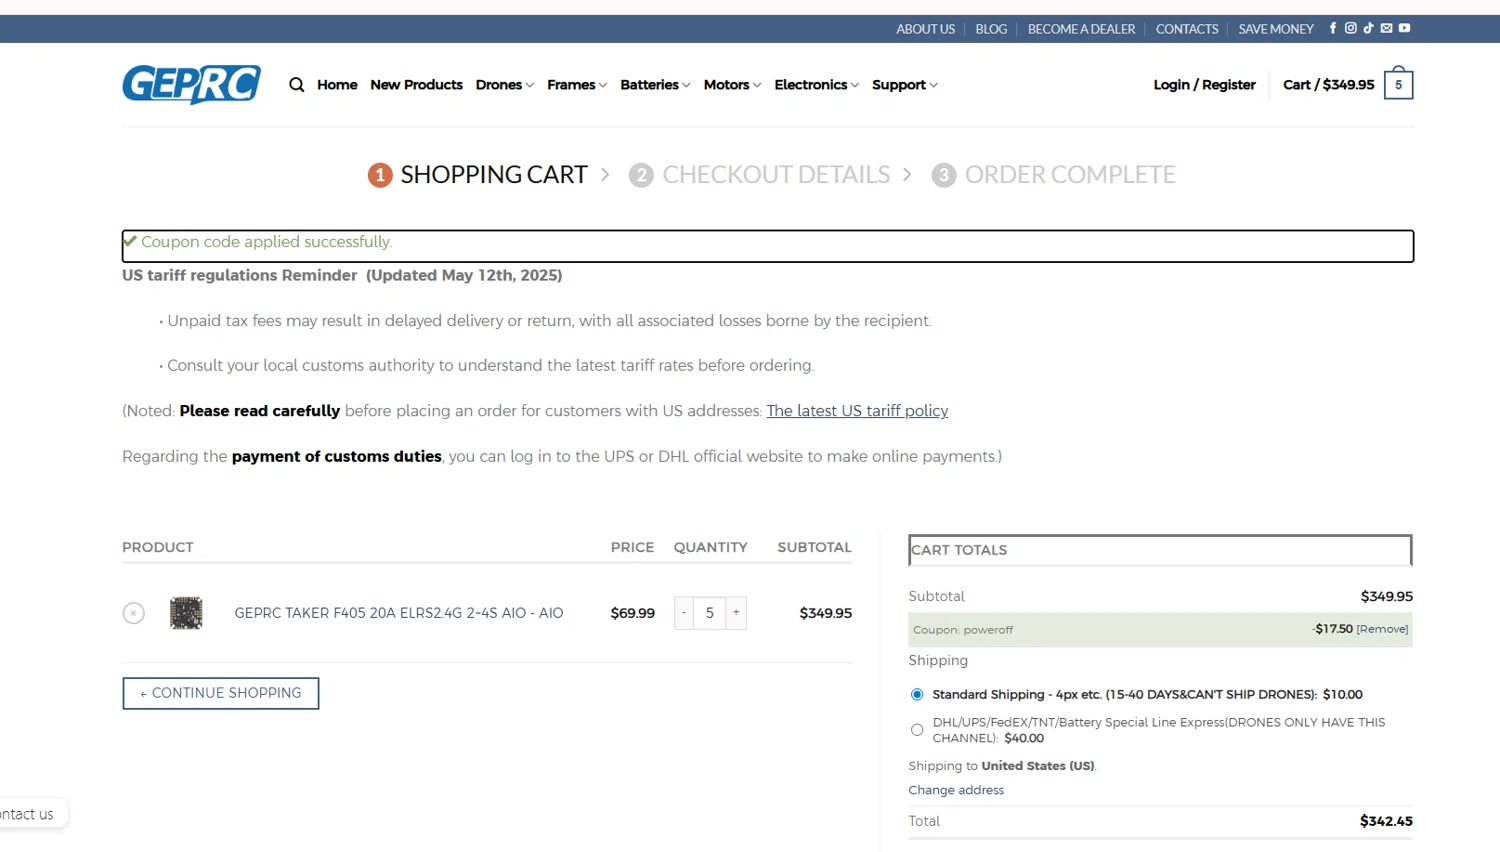Click Login / Register
This screenshot has height=852, width=1500.
(1204, 85)
